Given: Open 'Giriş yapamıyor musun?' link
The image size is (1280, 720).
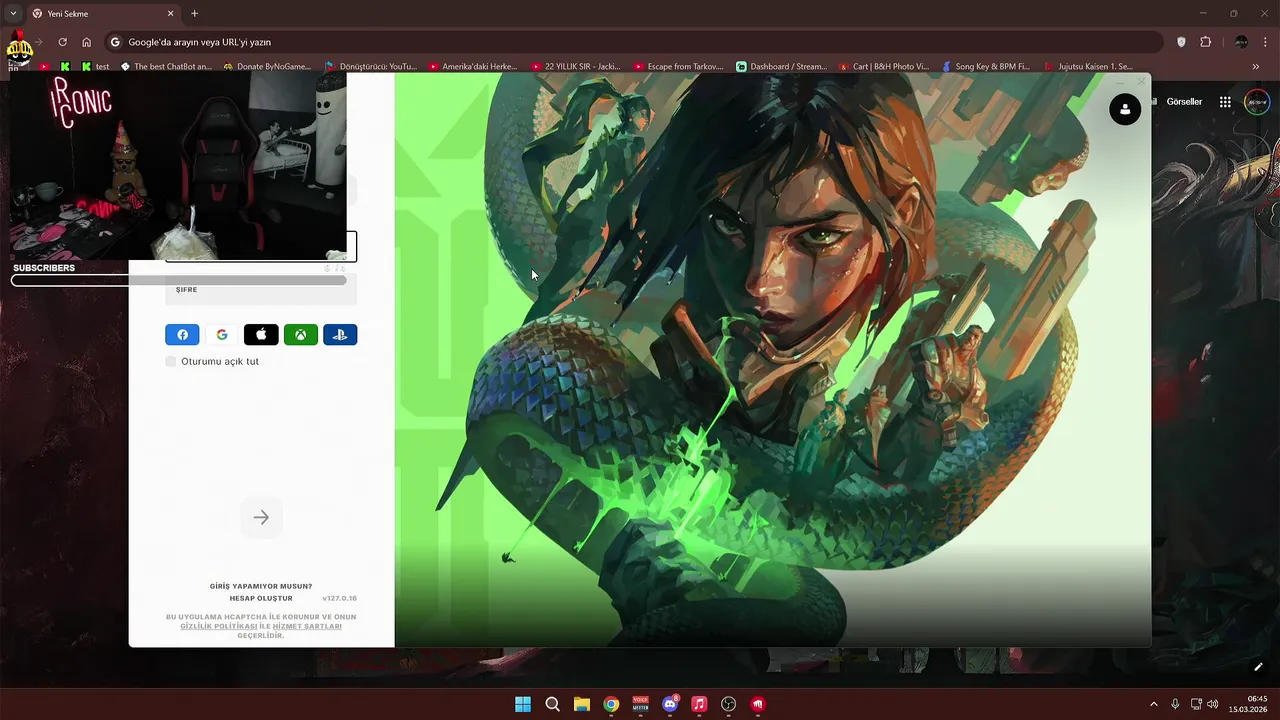Looking at the screenshot, I should coord(261,586).
